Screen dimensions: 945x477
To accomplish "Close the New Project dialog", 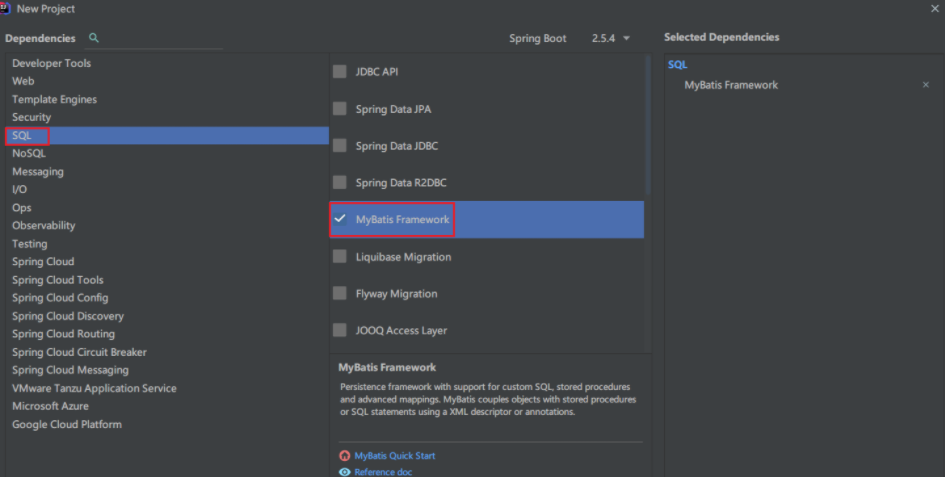I will [933, 8].
